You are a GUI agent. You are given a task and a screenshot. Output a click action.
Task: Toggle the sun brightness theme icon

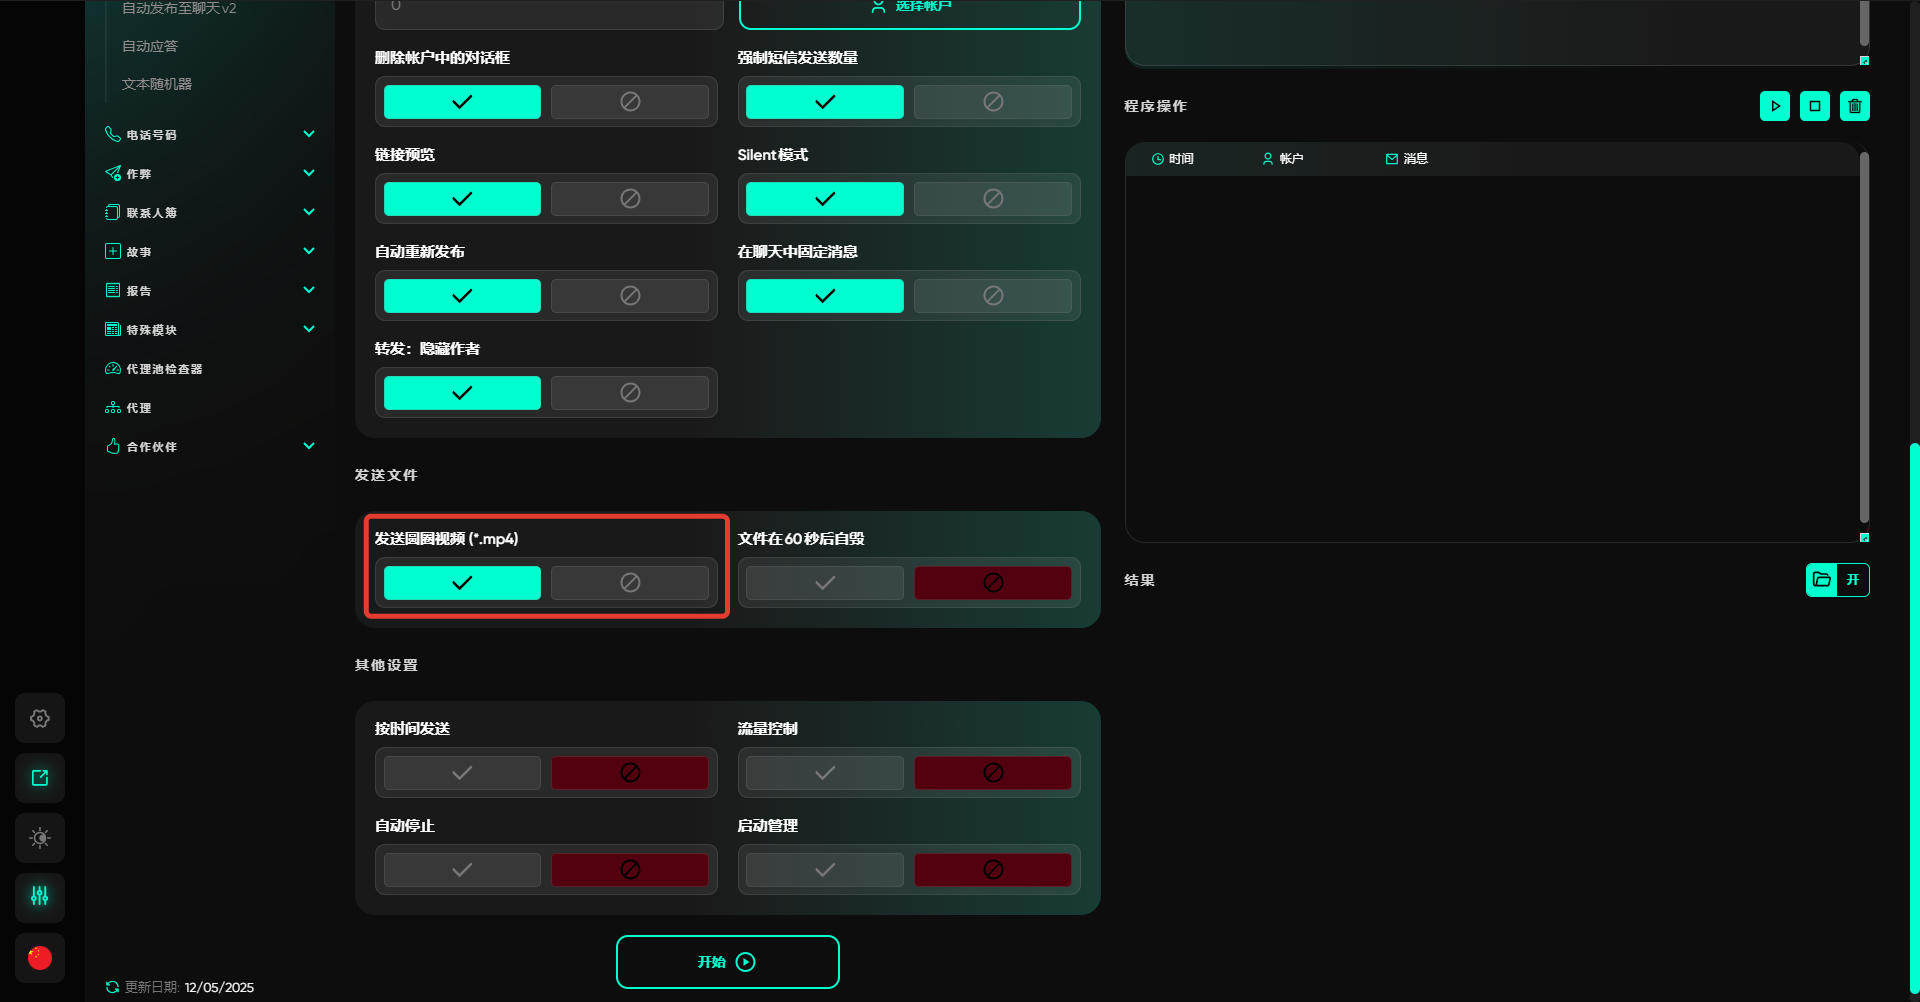pos(40,838)
